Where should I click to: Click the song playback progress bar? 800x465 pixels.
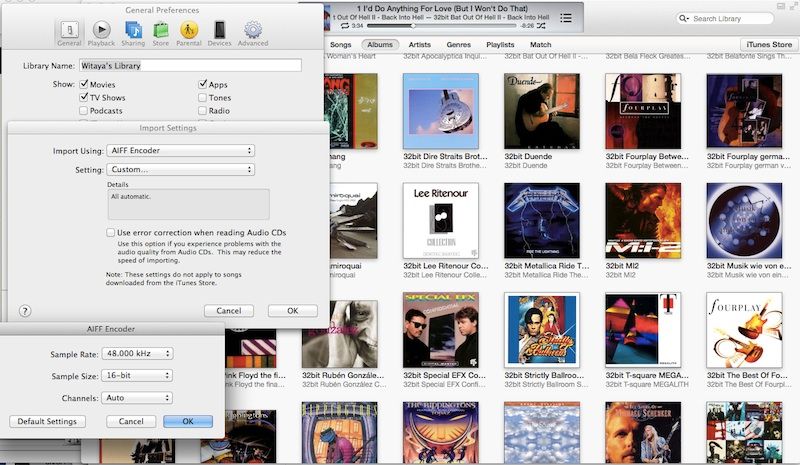coord(450,25)
